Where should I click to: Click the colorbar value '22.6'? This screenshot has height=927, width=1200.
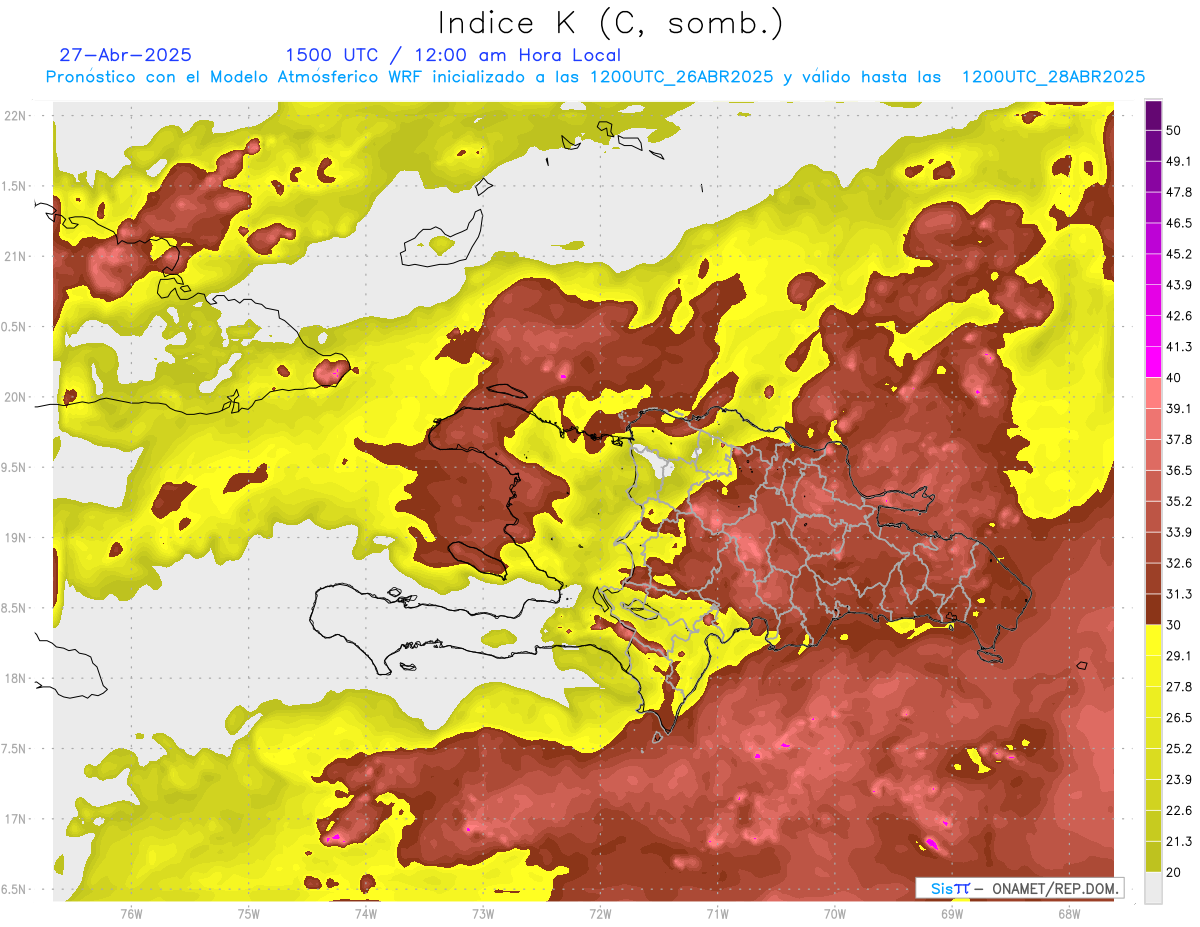tap(1179, 811)
